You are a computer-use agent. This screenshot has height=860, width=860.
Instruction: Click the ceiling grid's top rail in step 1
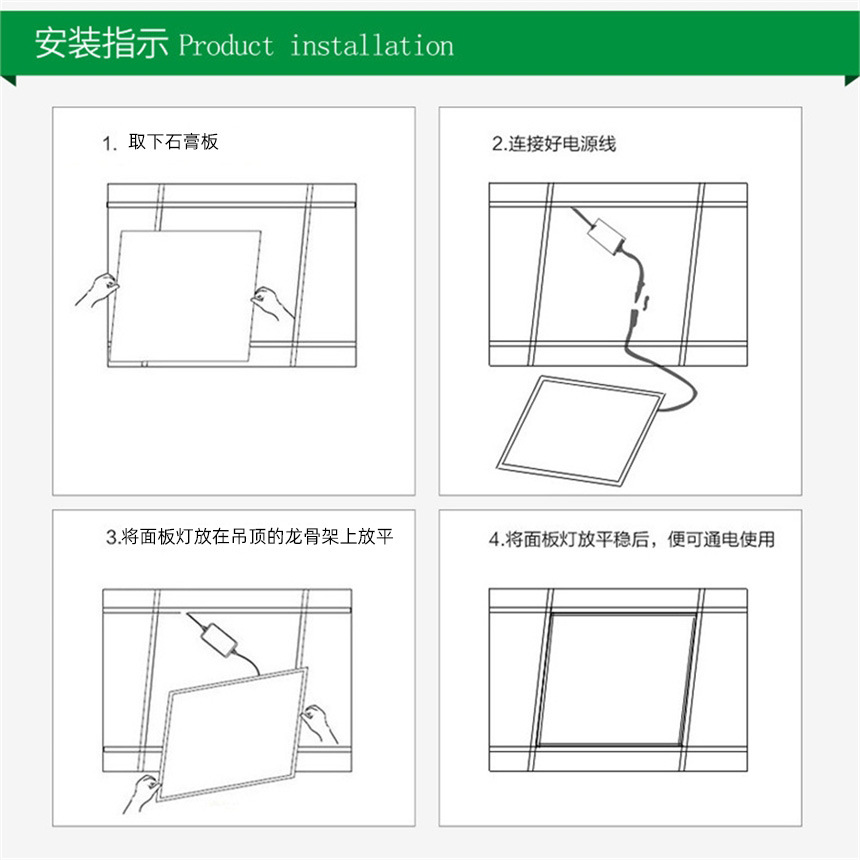pos(231,205)
